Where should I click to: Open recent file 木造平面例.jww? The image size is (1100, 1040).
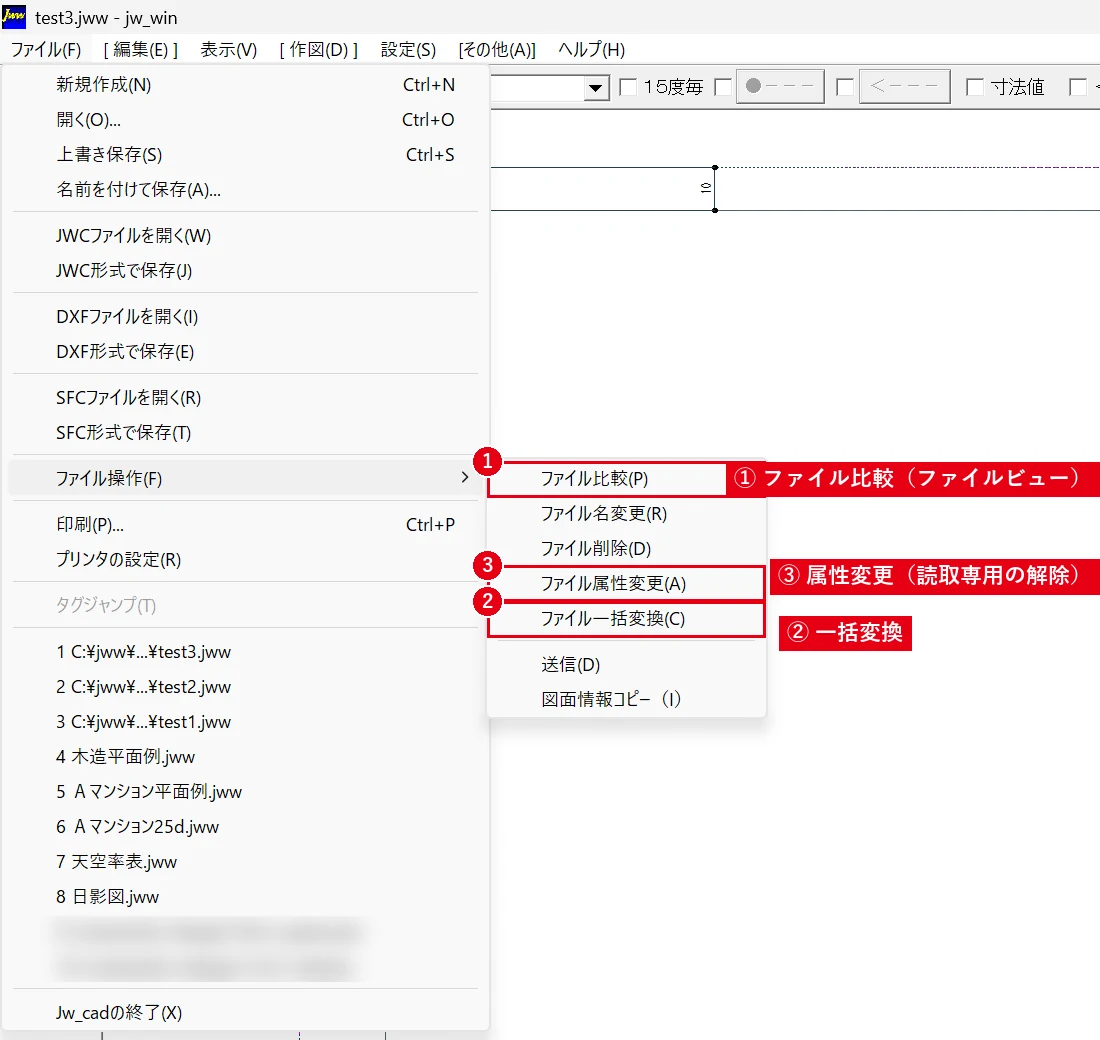246,757
